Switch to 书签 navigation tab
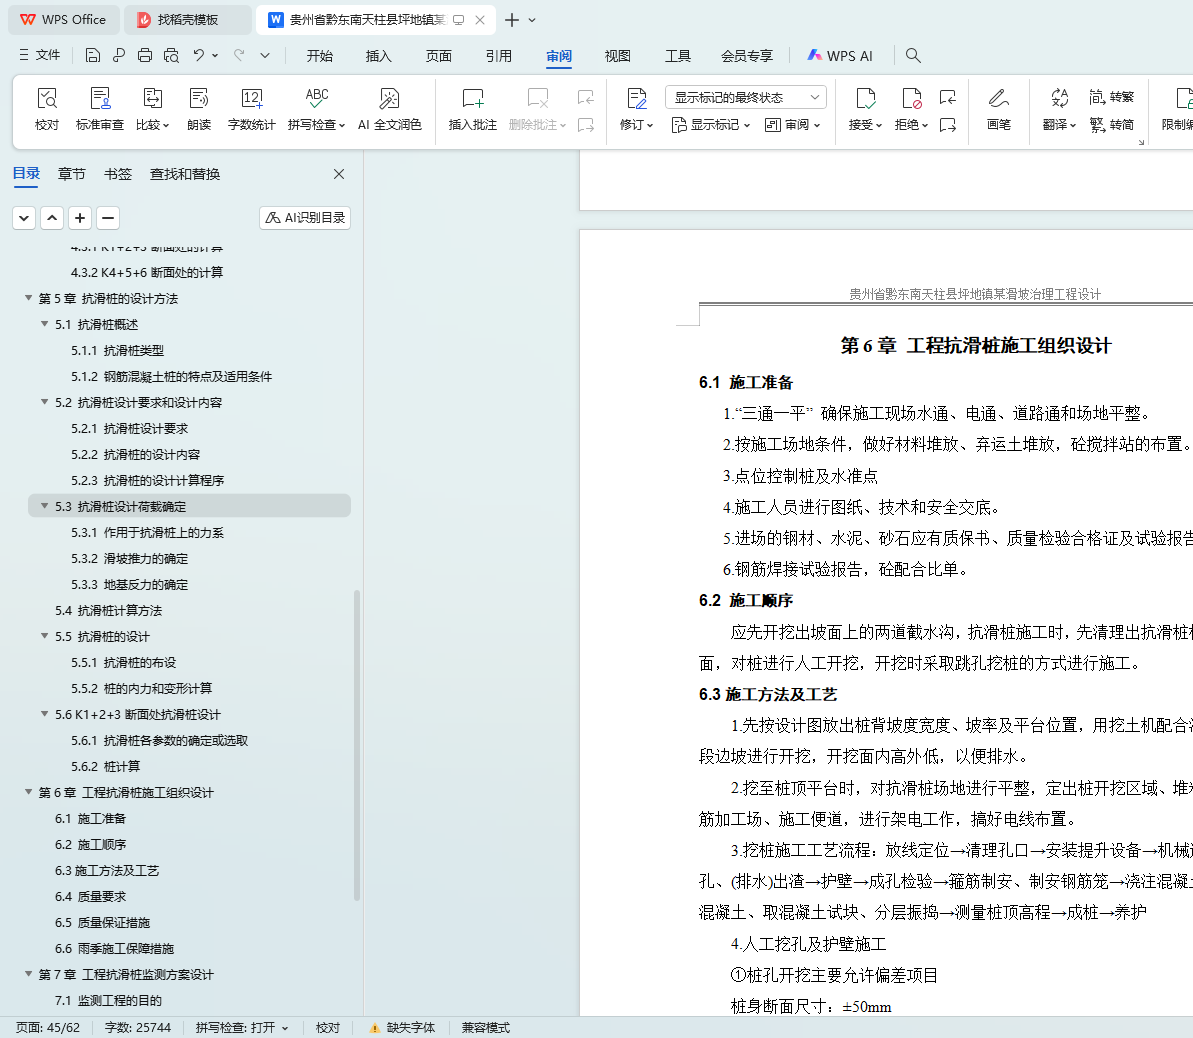 (118, 174)
